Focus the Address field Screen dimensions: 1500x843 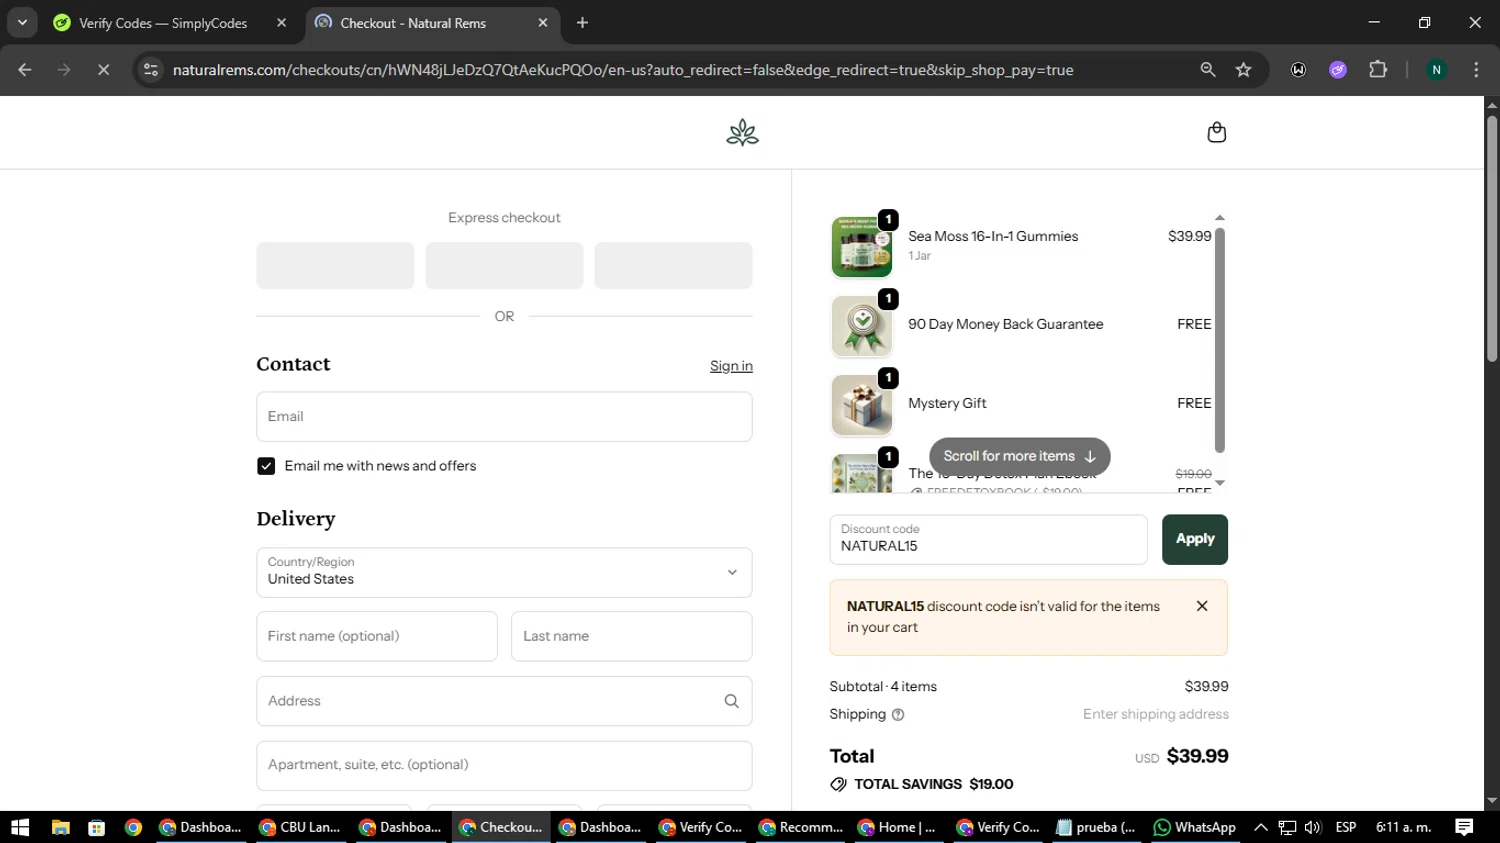504,701
